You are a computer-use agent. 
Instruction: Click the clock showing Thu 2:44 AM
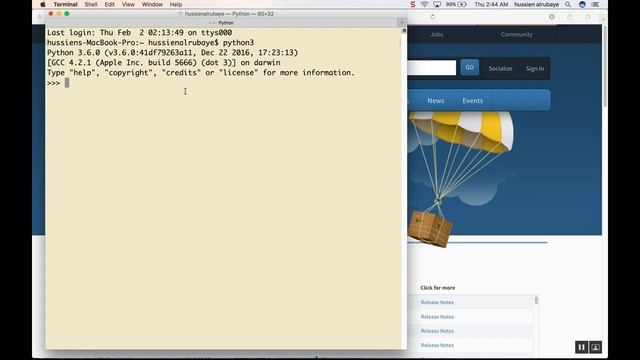[x=491, y=4]
